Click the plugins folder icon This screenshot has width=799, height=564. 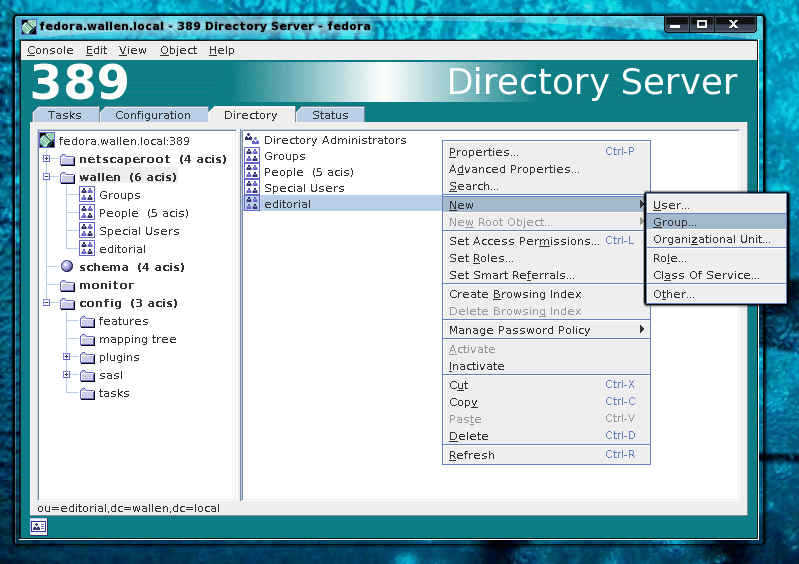pos(88,358)
